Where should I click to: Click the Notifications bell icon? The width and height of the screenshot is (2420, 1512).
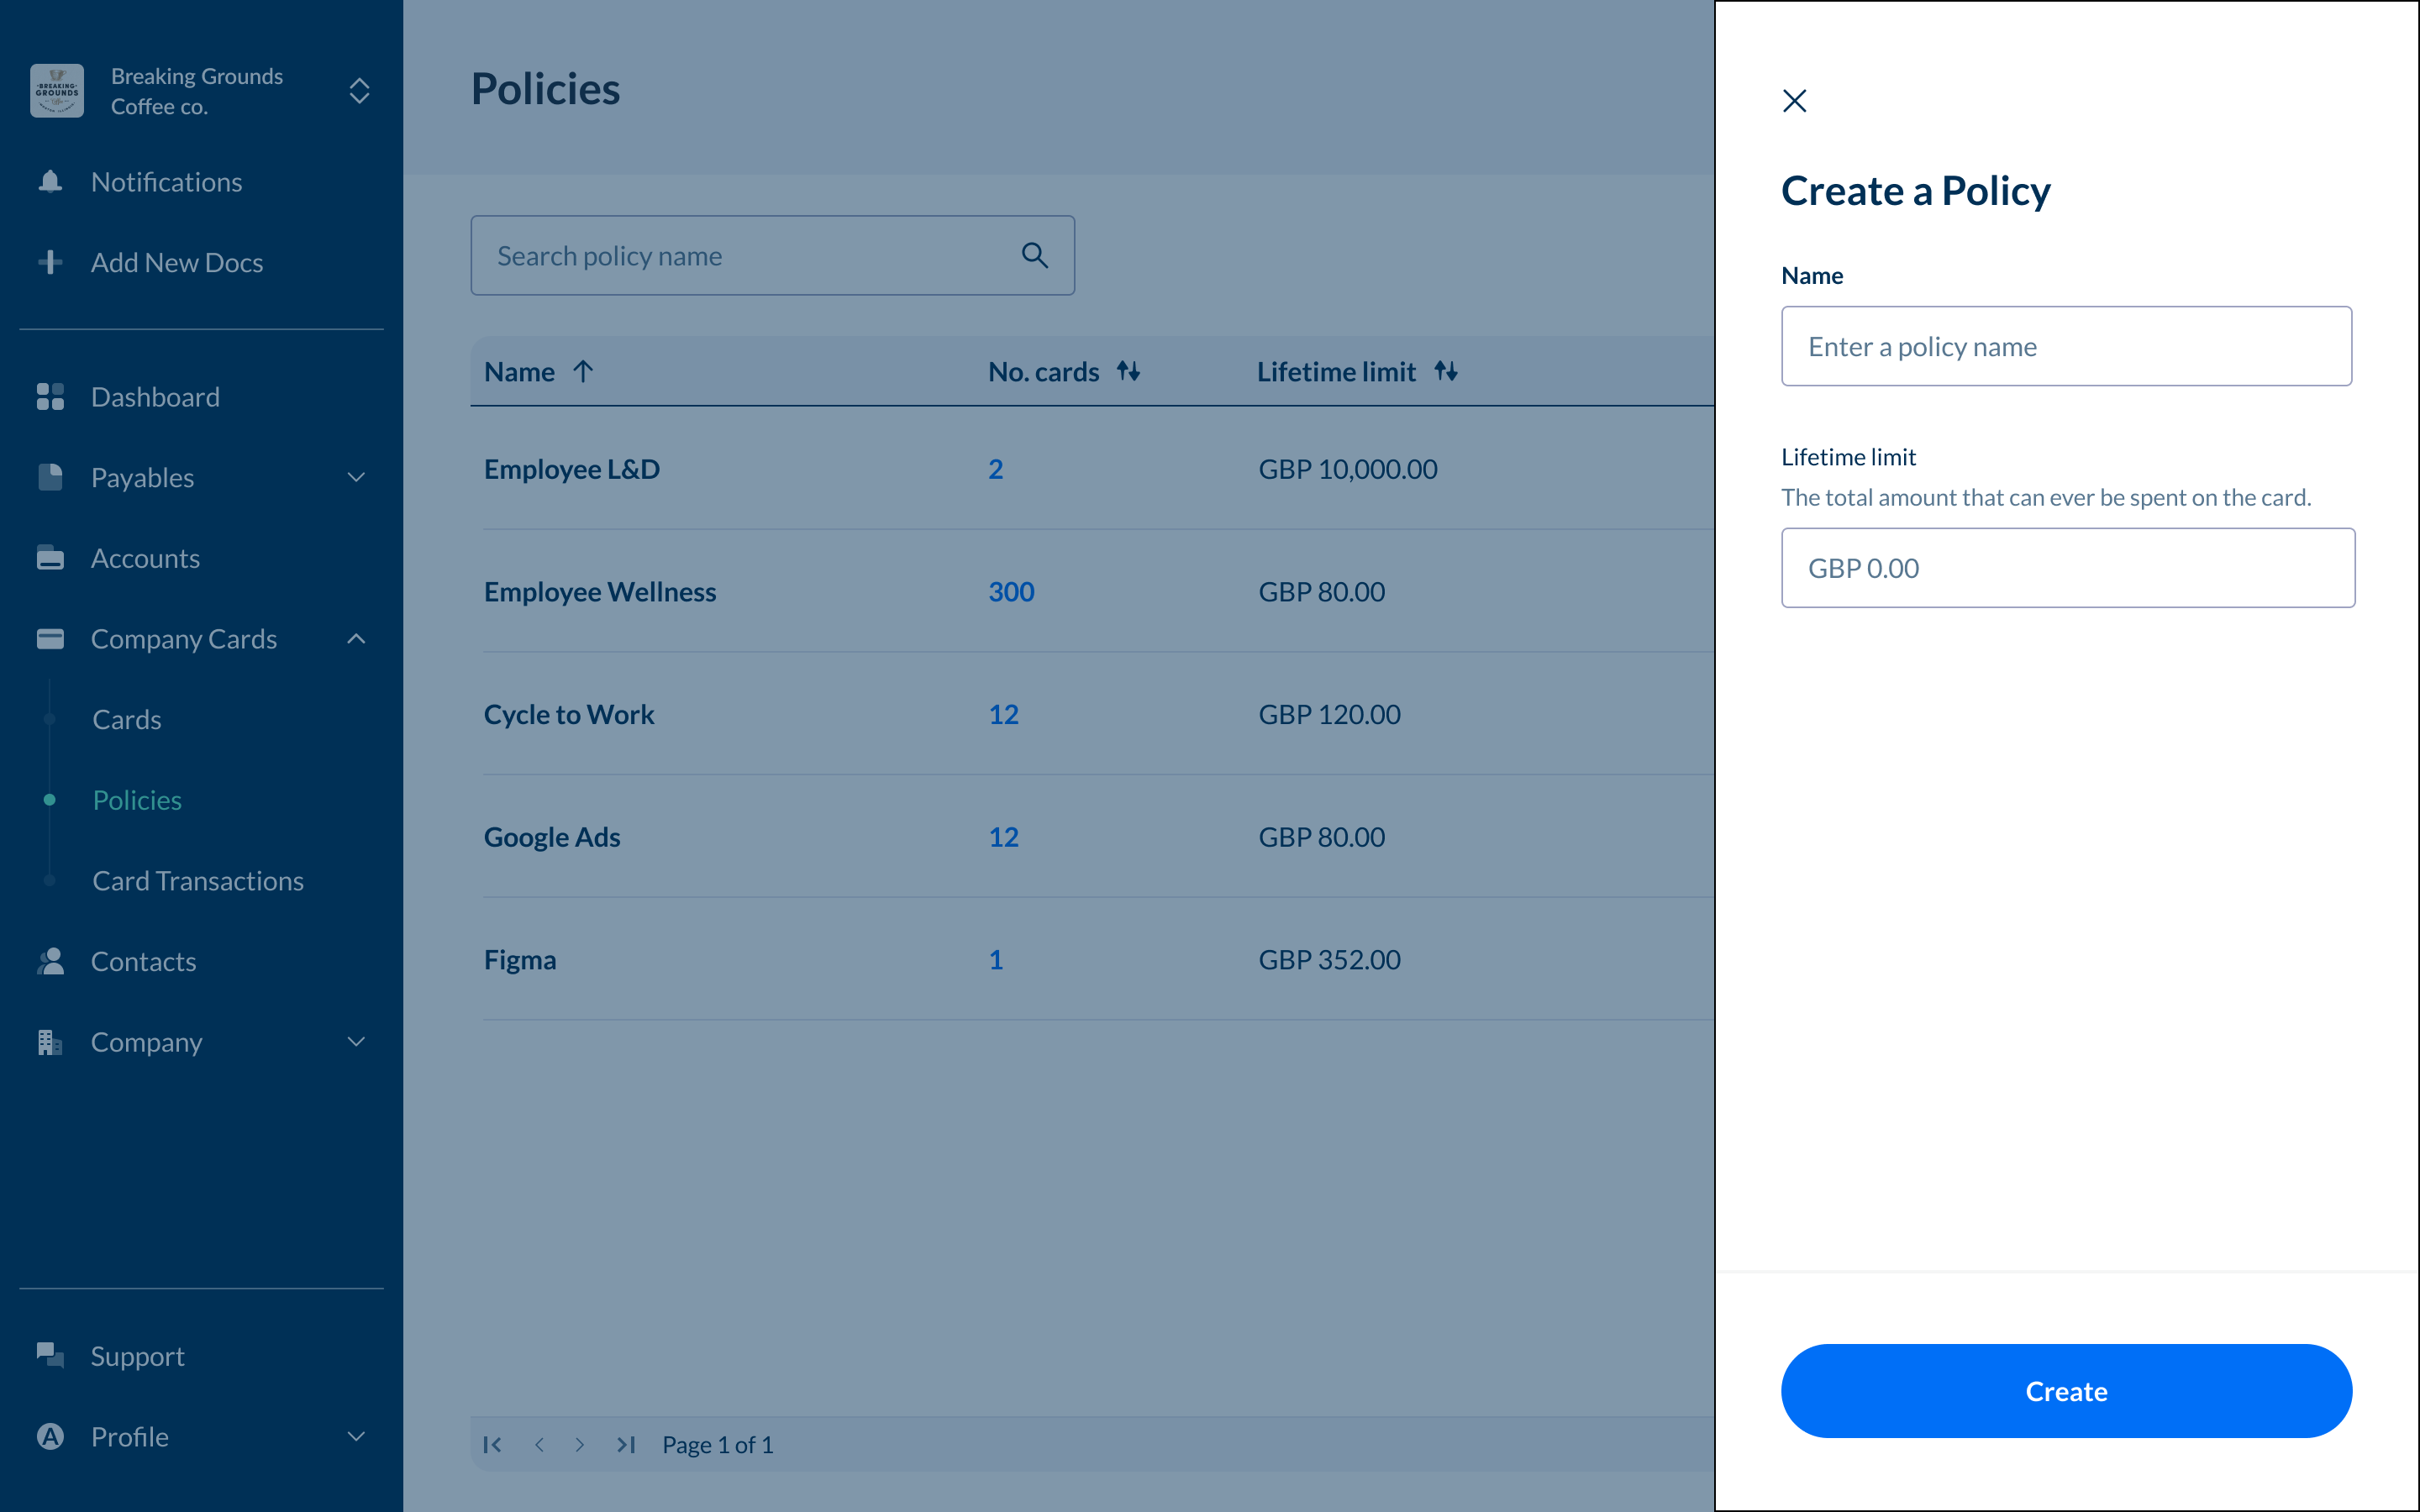[50, 182]
